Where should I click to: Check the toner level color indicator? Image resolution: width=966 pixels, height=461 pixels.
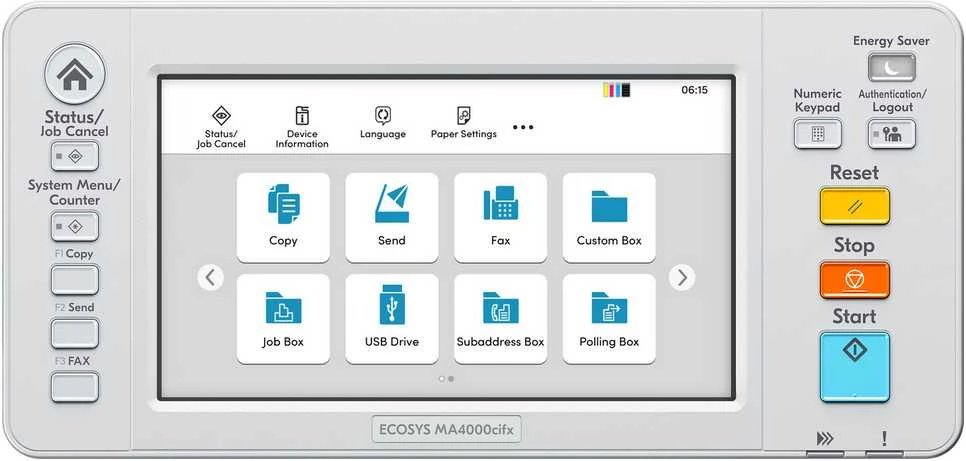[x=617, y=91]
